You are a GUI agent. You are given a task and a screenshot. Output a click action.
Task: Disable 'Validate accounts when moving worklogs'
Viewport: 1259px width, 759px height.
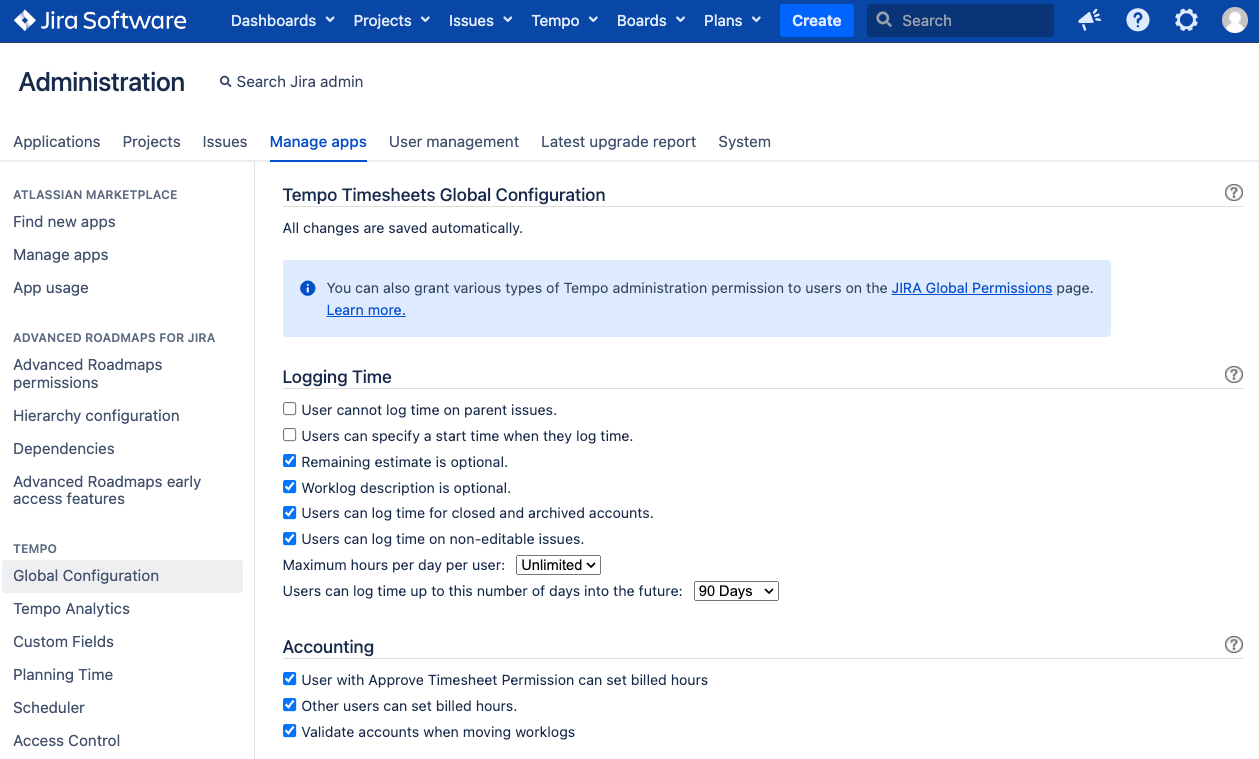tap(290, 731)
